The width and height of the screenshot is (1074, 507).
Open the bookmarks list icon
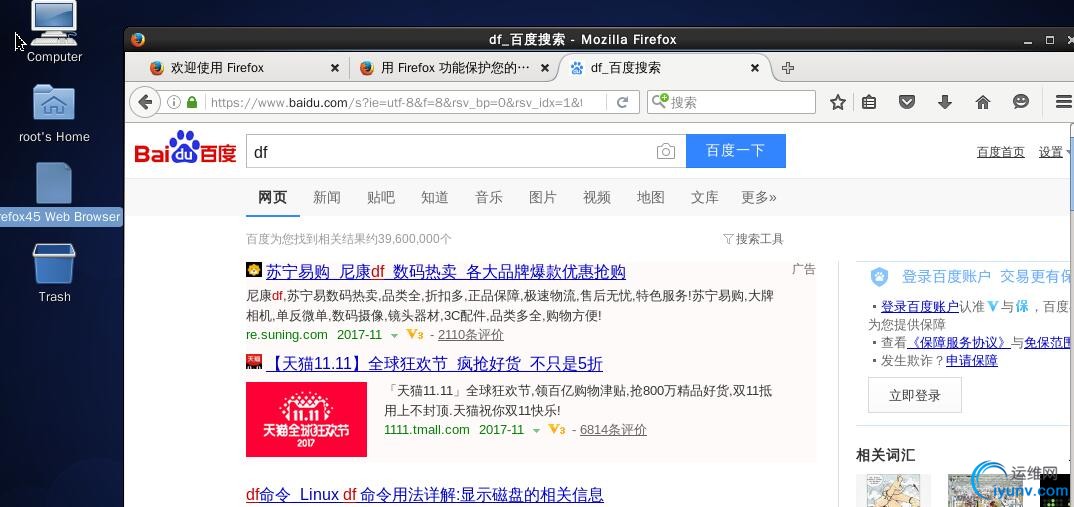[869, 102]
